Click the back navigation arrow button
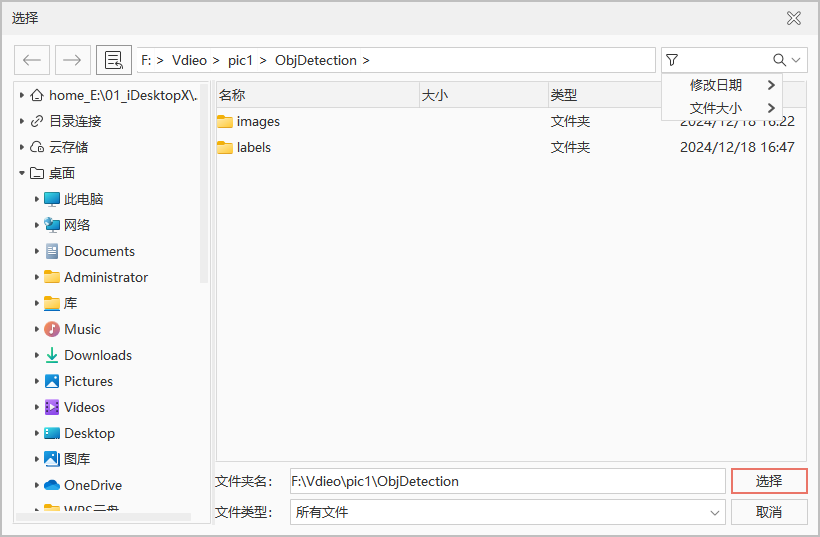820x537 pixels. point(32,60)
